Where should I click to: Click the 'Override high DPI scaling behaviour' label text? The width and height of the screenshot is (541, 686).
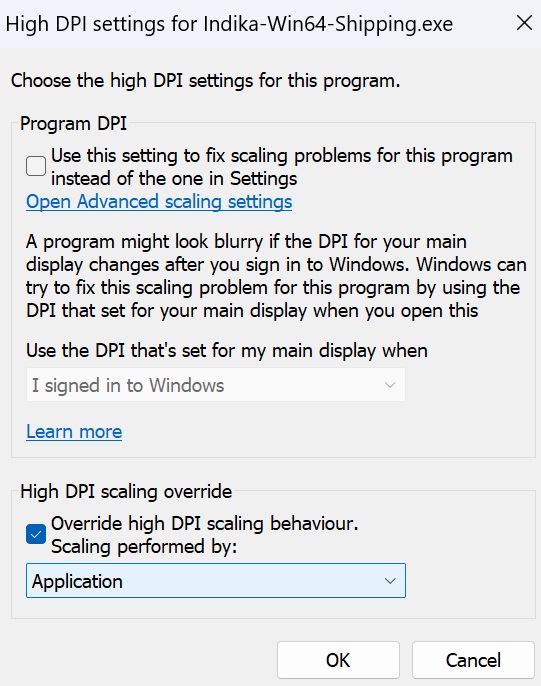(205, 523)
